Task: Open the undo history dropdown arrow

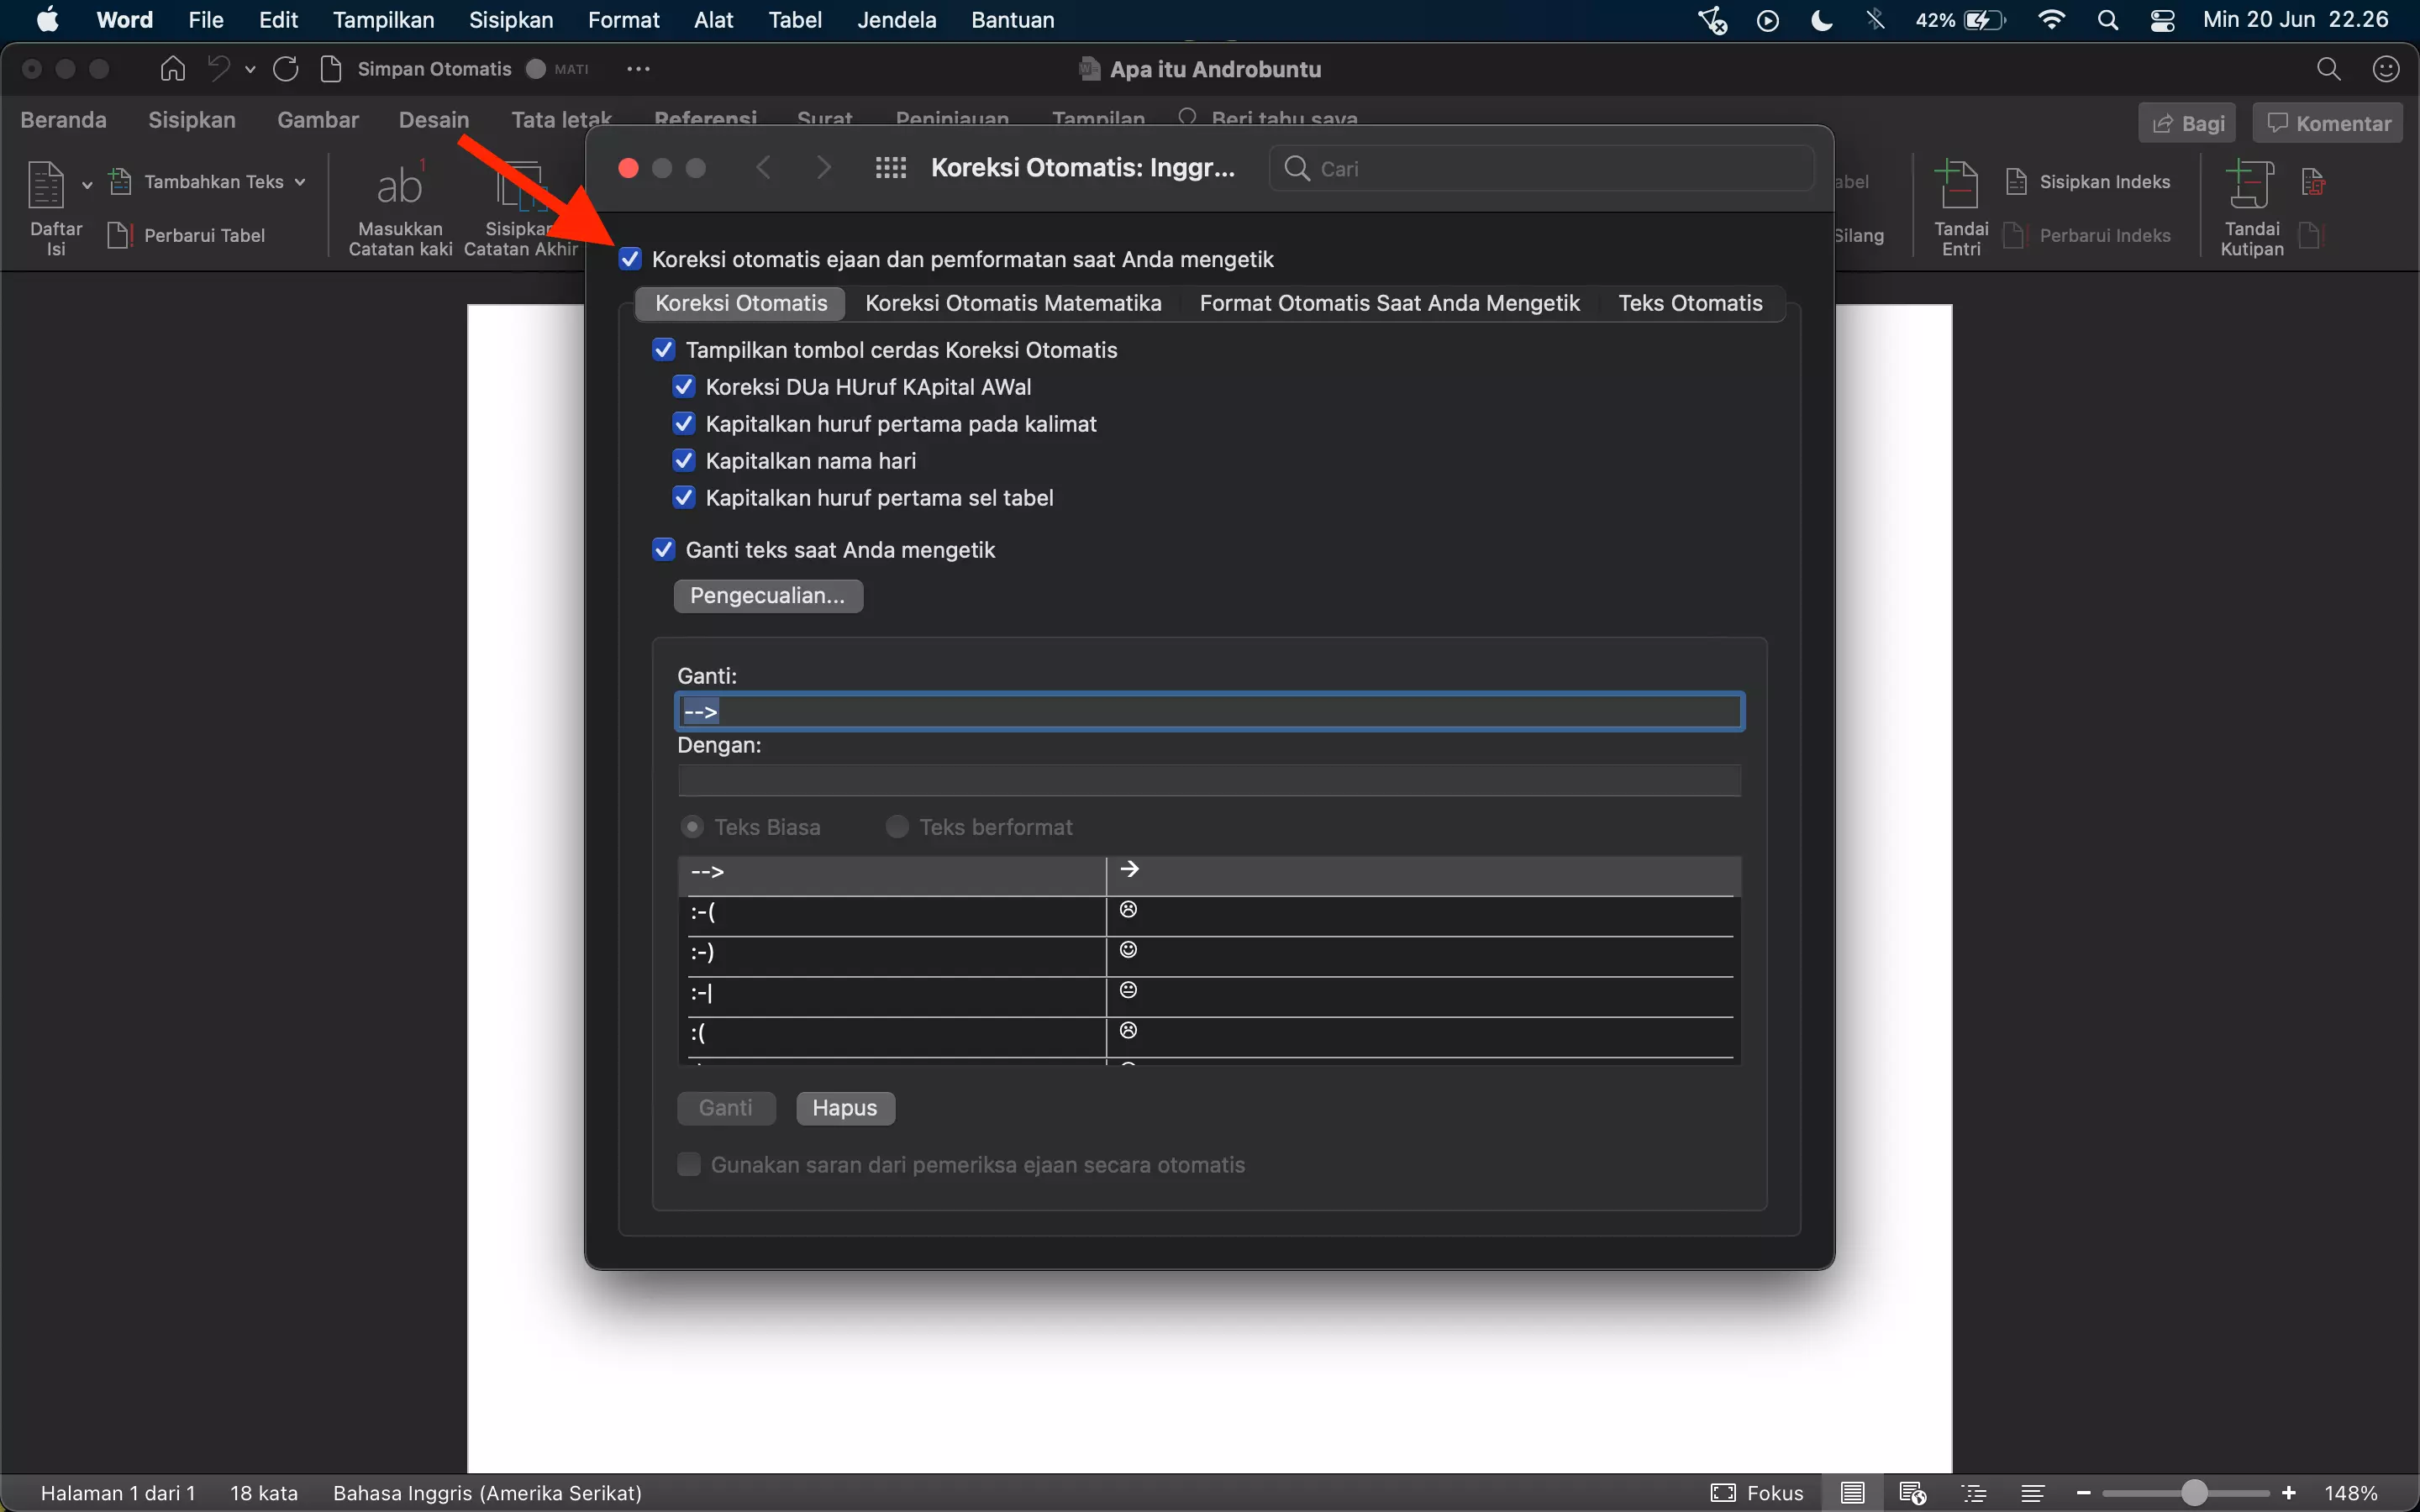Action: click(x=250, y=68)
